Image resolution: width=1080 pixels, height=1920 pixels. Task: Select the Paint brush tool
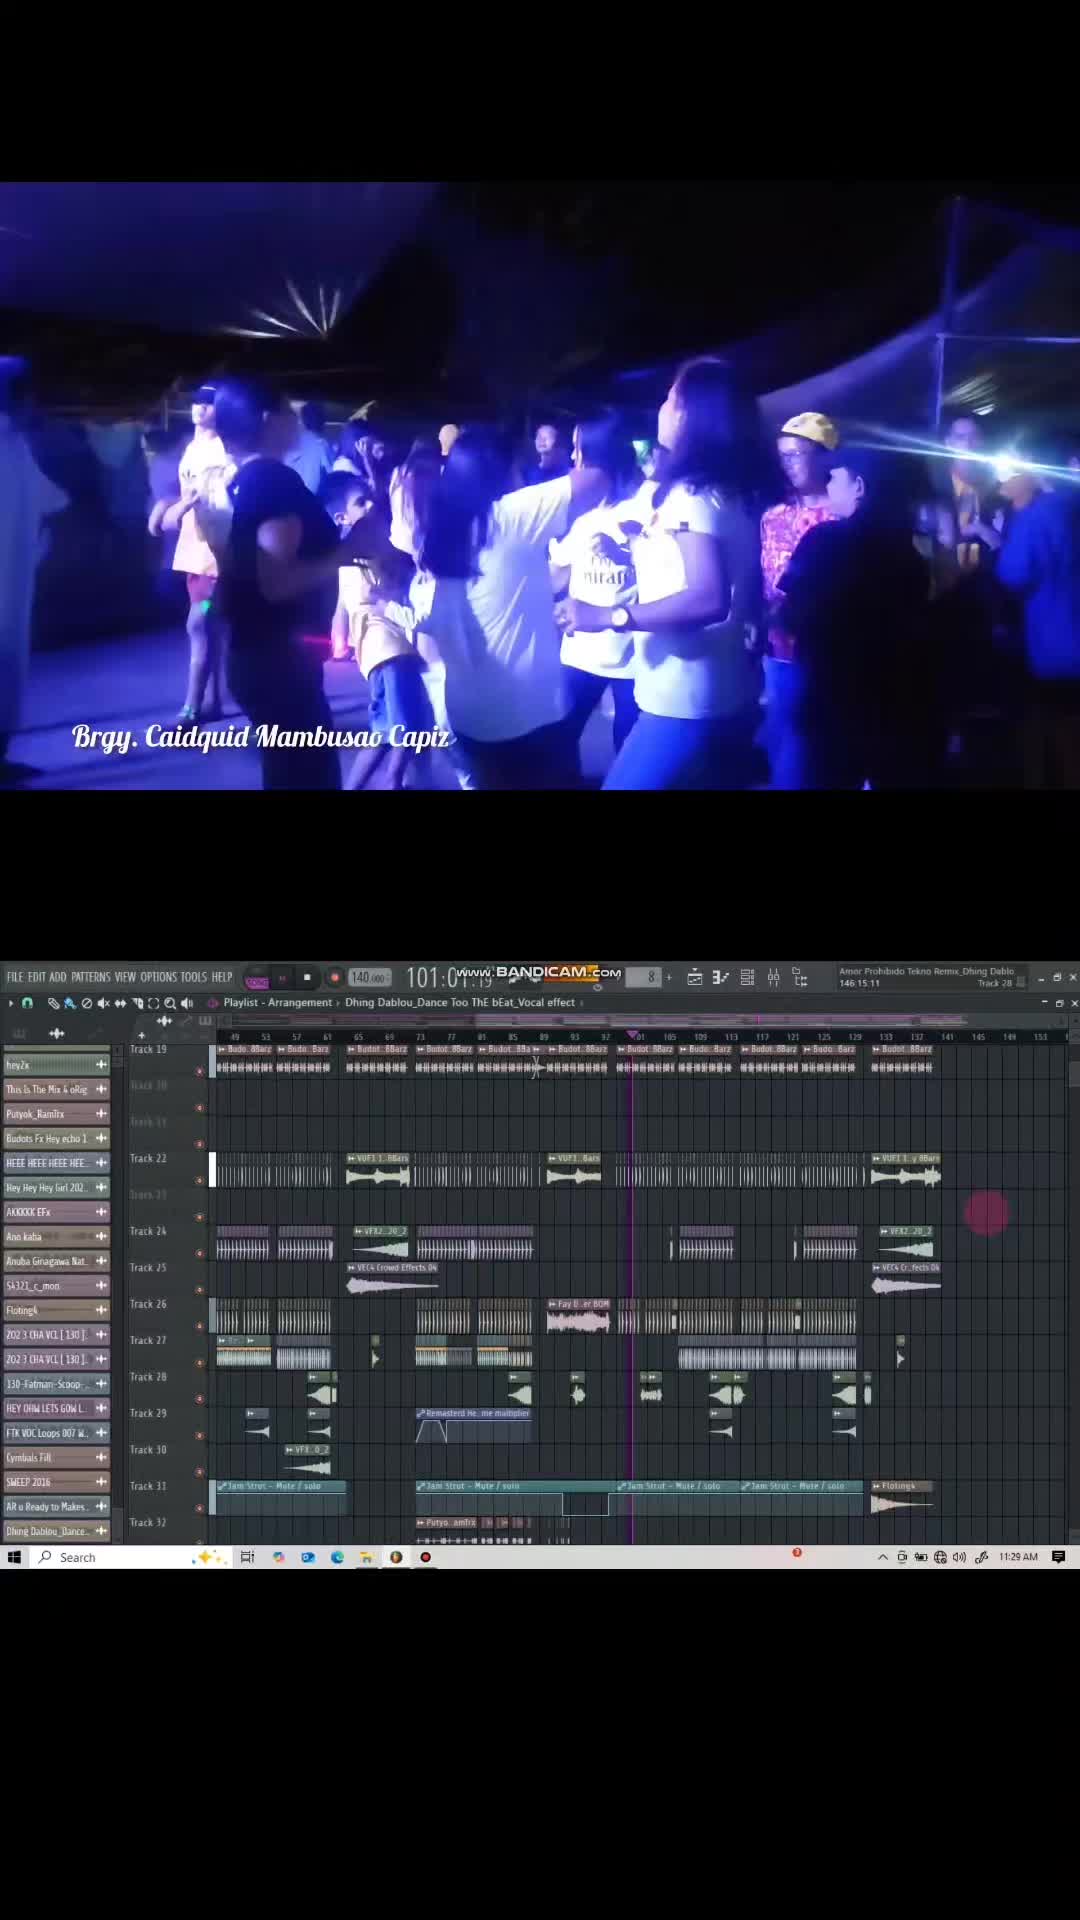[x=69, y=1003]
